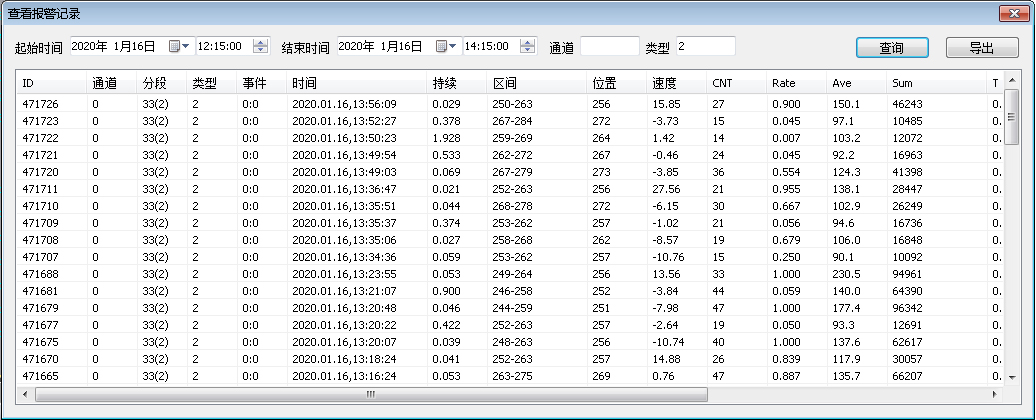Click the vertical scrollbar thumb
This screenshot has width=1036, height=420.
tap(1011, 116)
